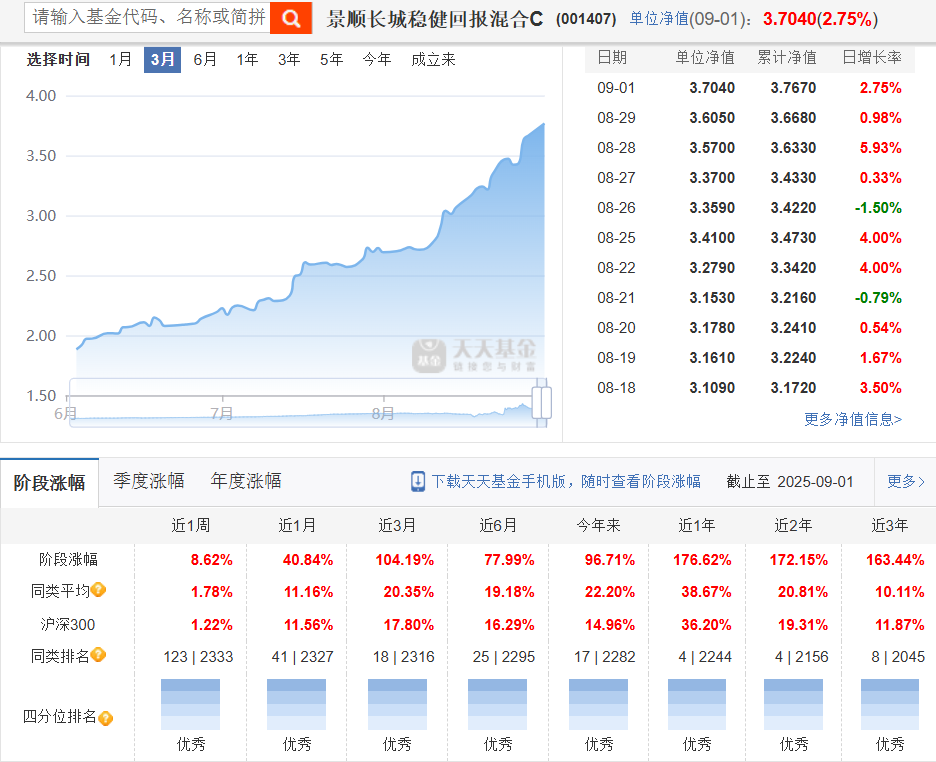Click the 近2年 quartile bar graphic

[x=793, y=704]
